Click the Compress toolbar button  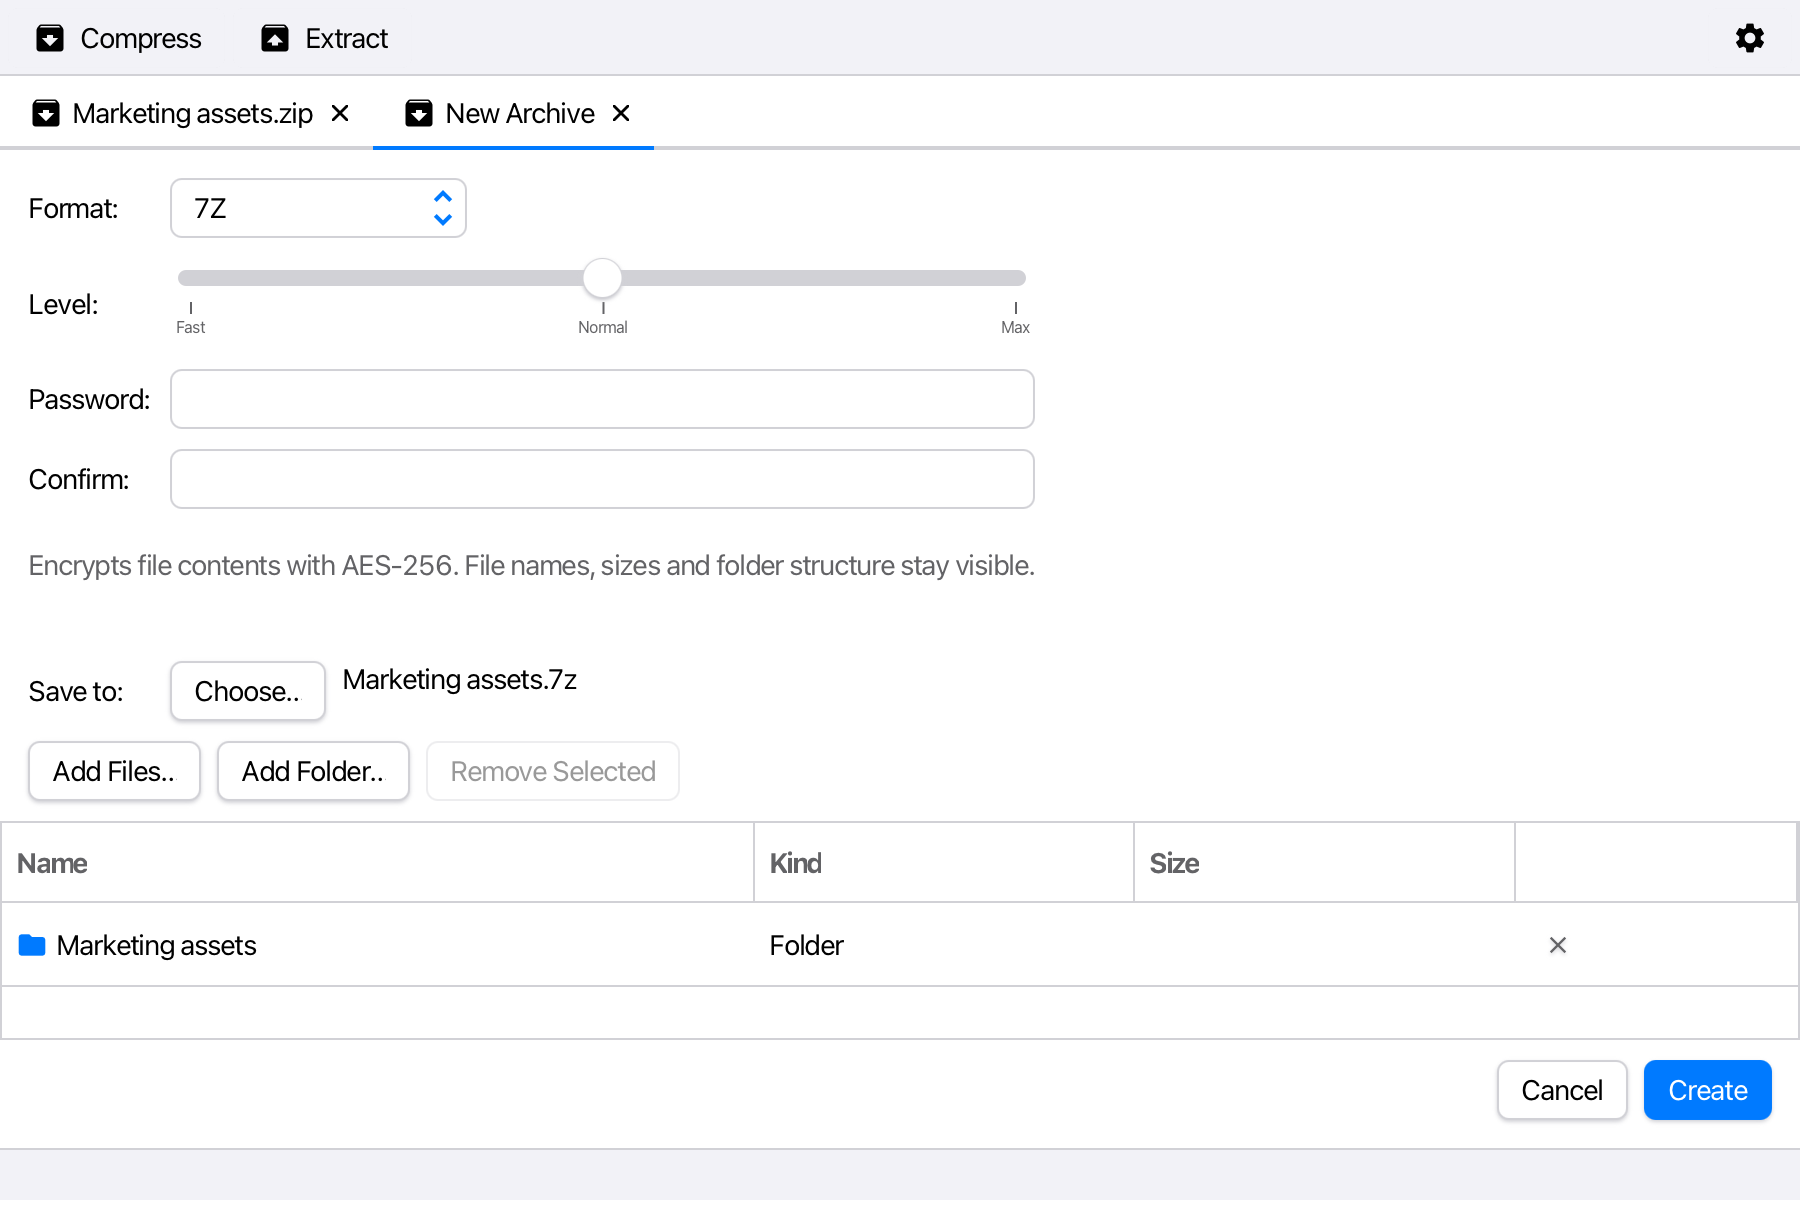(x=119, y=38)
